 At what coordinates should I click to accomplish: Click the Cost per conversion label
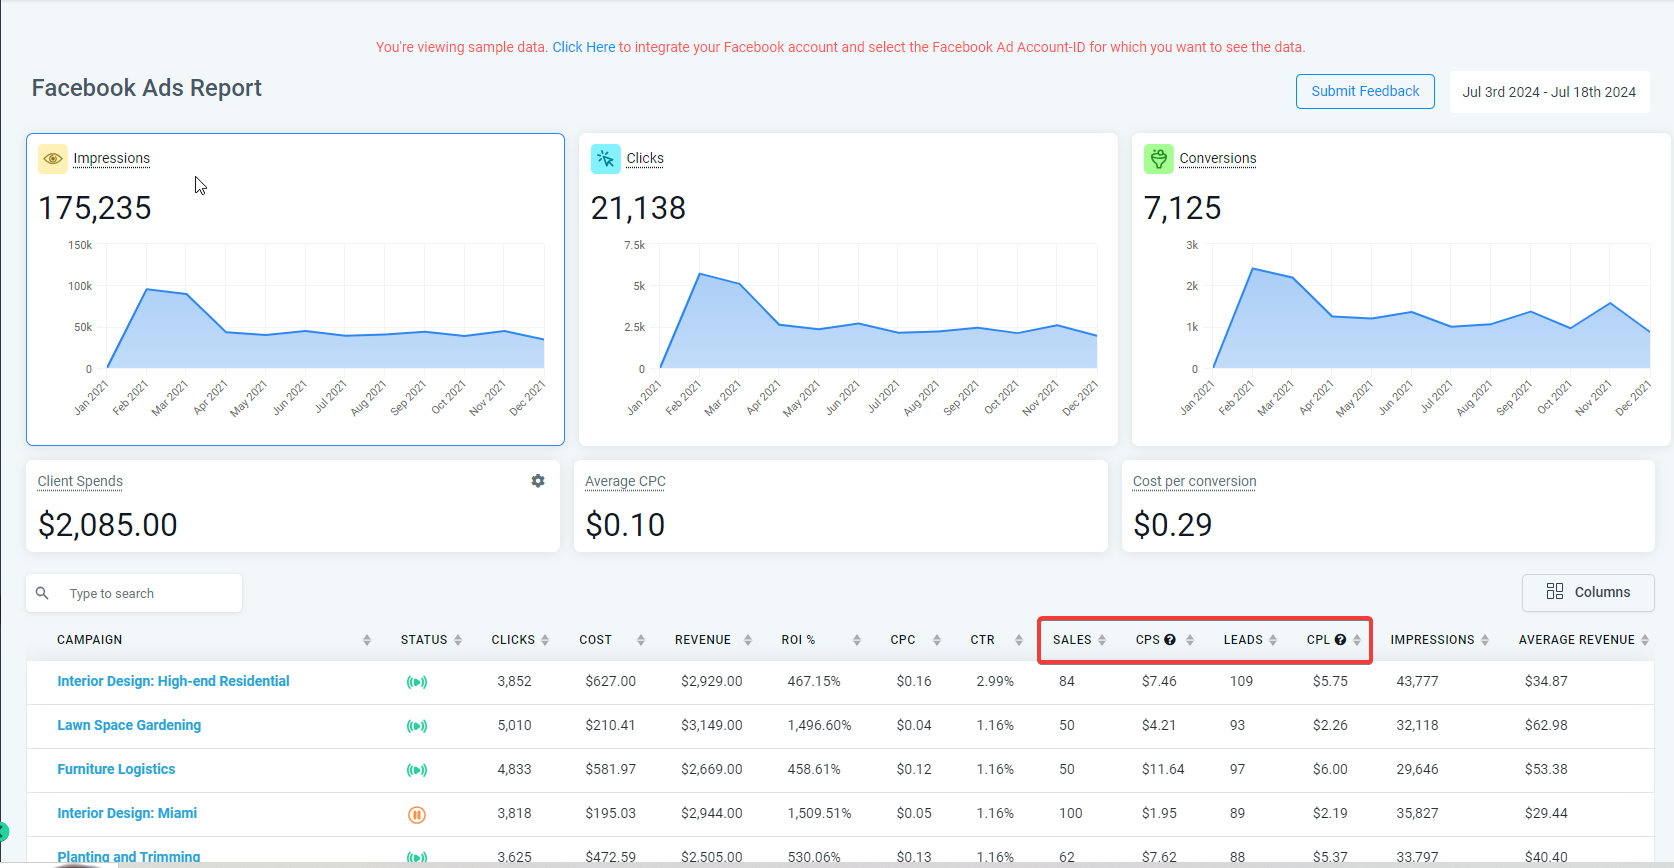tap(1194, 481)
